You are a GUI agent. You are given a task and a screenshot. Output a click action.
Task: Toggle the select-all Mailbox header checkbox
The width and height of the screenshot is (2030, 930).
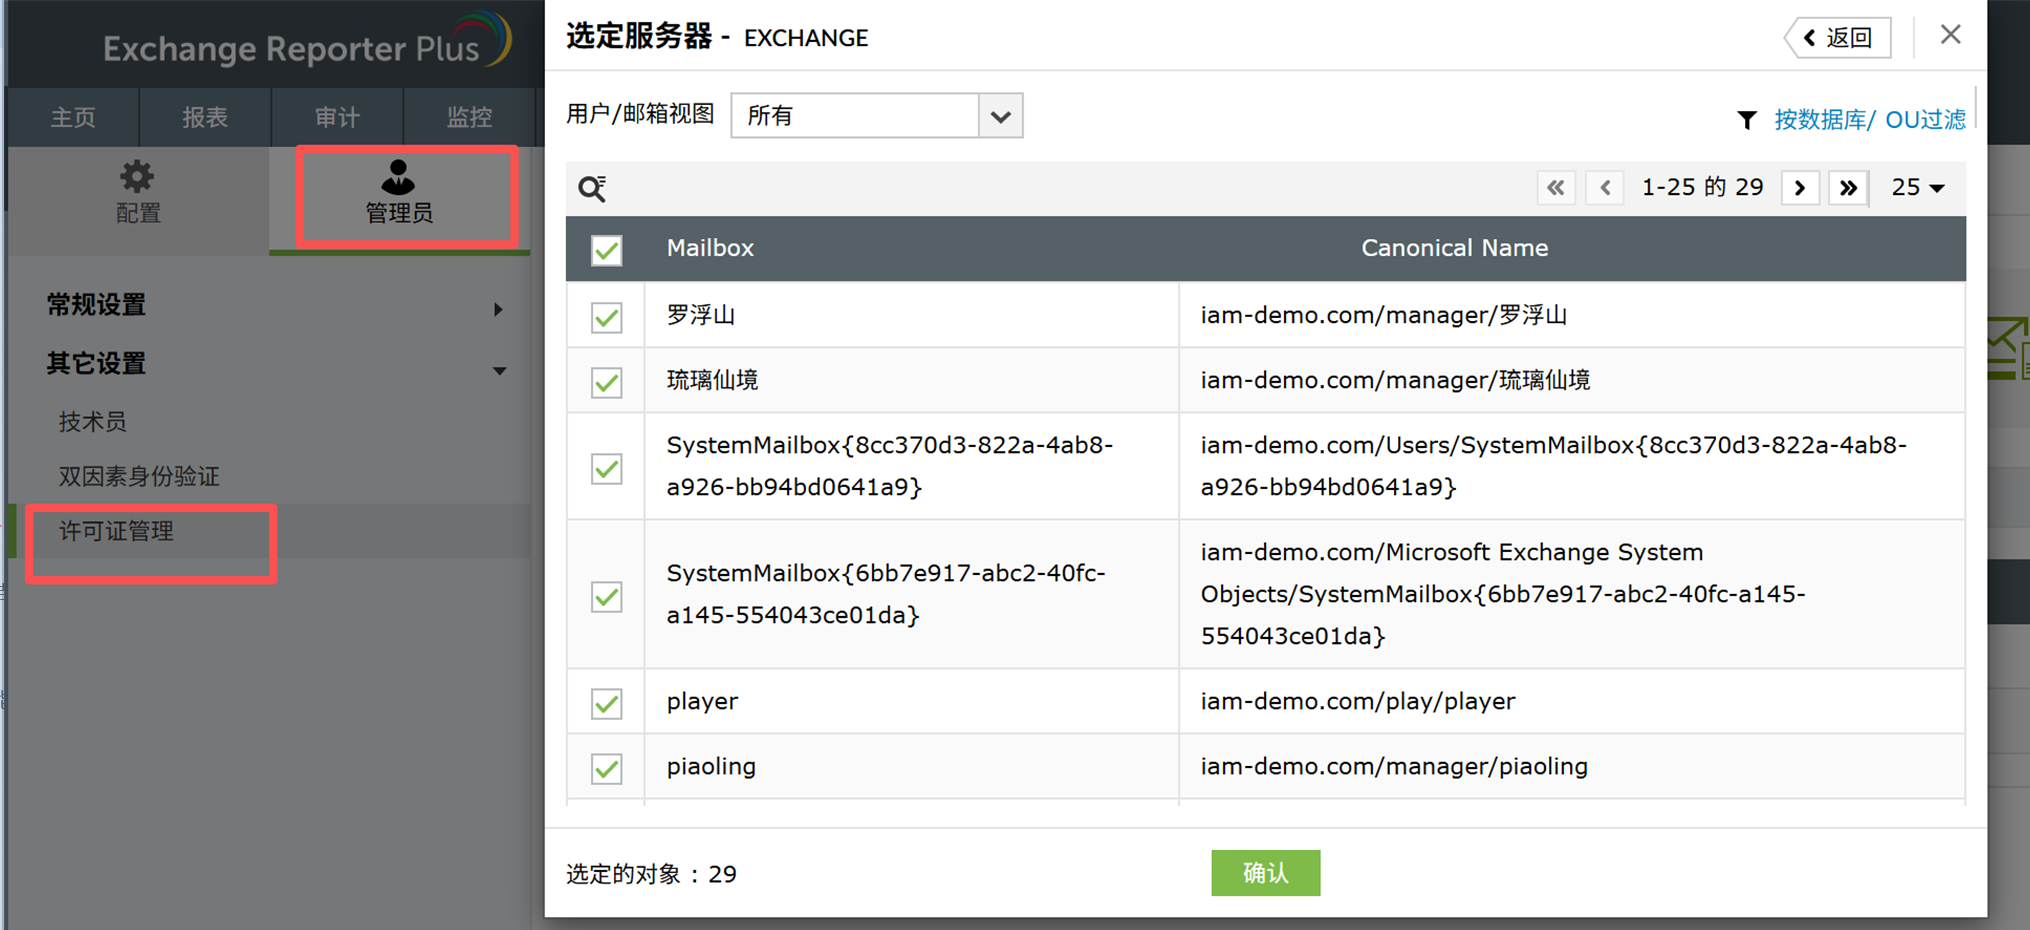607,250
